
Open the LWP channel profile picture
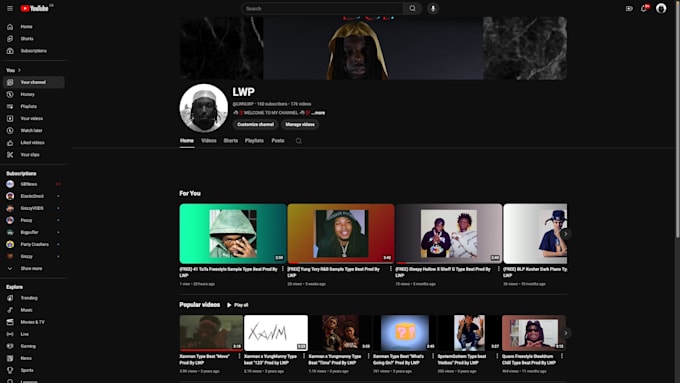204,108
